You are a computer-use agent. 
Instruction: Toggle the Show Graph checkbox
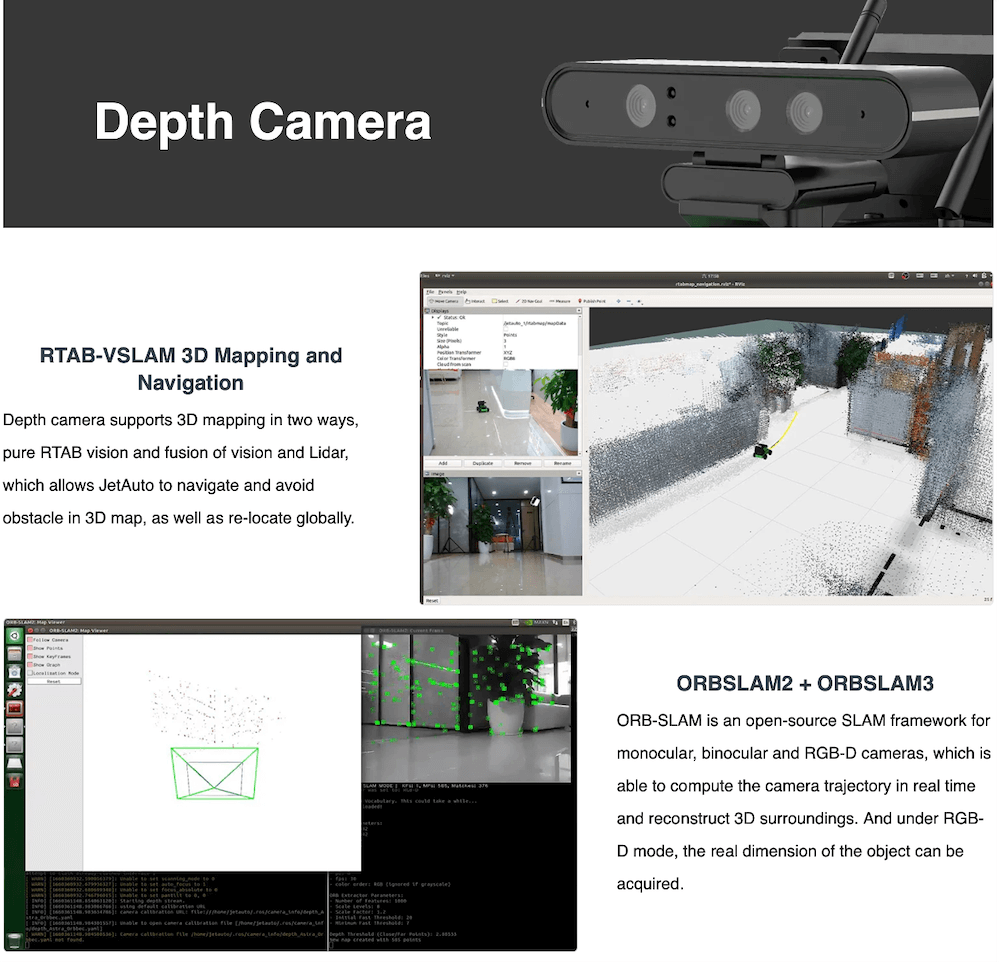[x=30, y=664]
